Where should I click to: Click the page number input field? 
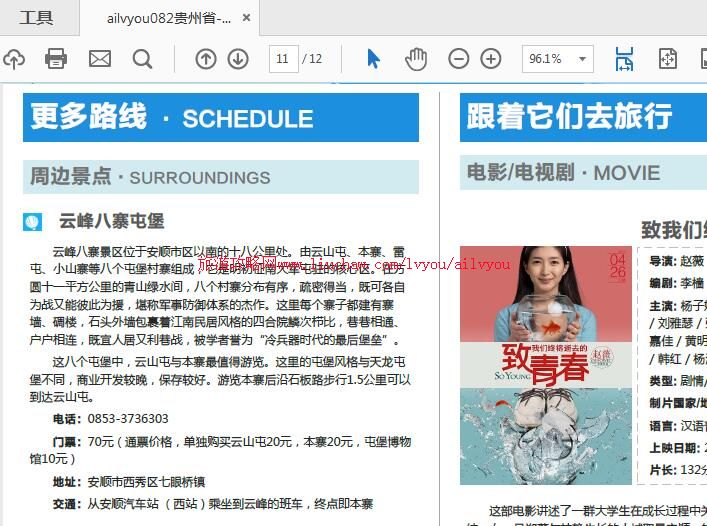coord(283,59)
